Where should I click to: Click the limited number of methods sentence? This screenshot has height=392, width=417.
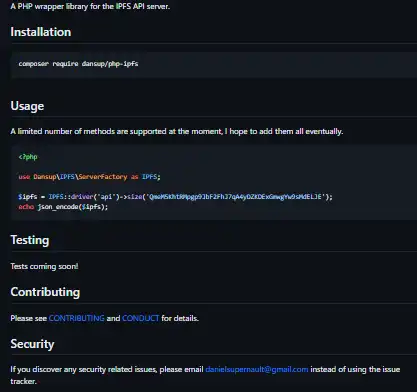tap(177, 131)
